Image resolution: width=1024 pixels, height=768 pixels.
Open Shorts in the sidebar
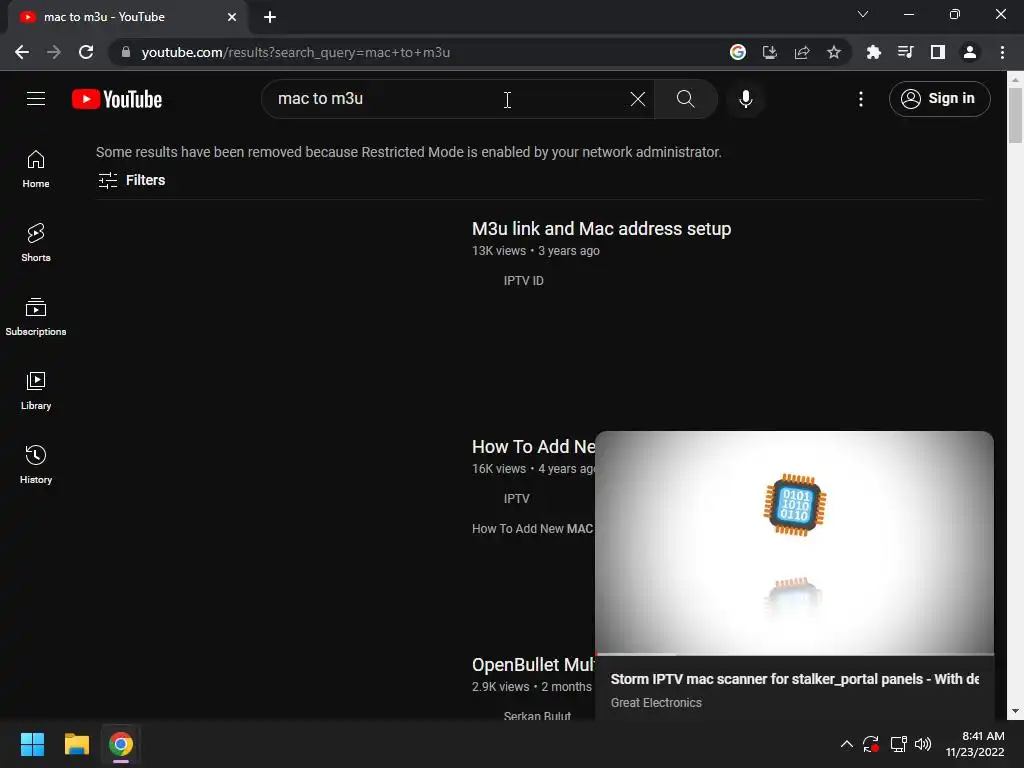[x=36, y=243]
